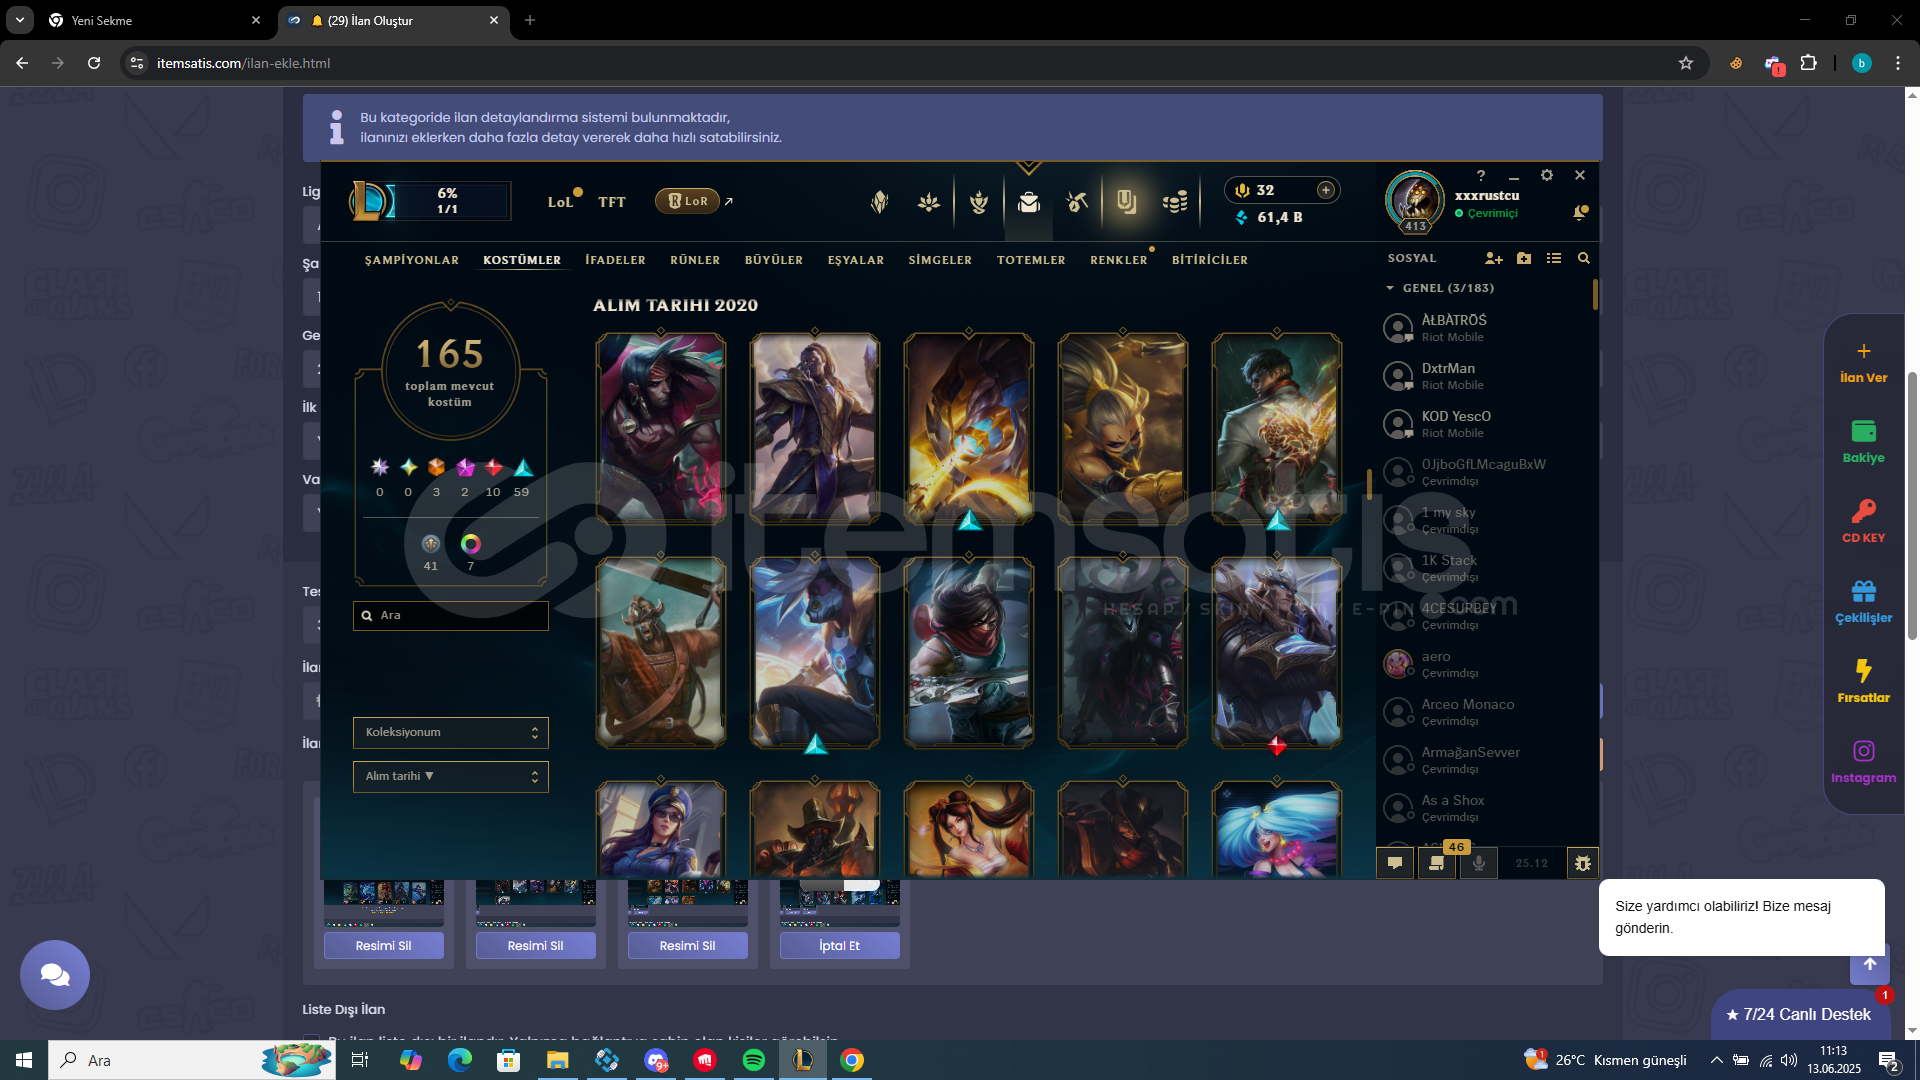Screen dimensions: 1920x1080
Task: Open the LoR launcher button
Action: coord(688,201)
